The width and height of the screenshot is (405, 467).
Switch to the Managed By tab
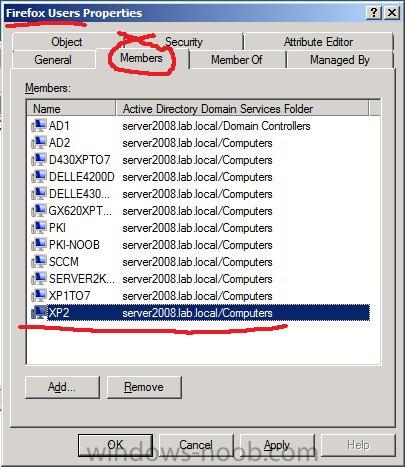click(340, 60)
